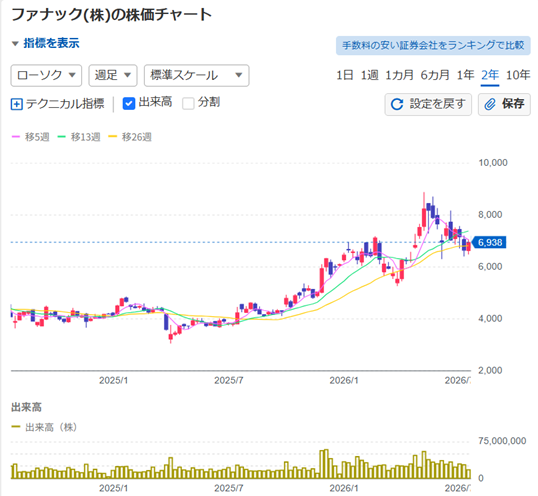The image size is (538, 496).
Task: Click the pink 移5週 legend marker
Action: 16,137
